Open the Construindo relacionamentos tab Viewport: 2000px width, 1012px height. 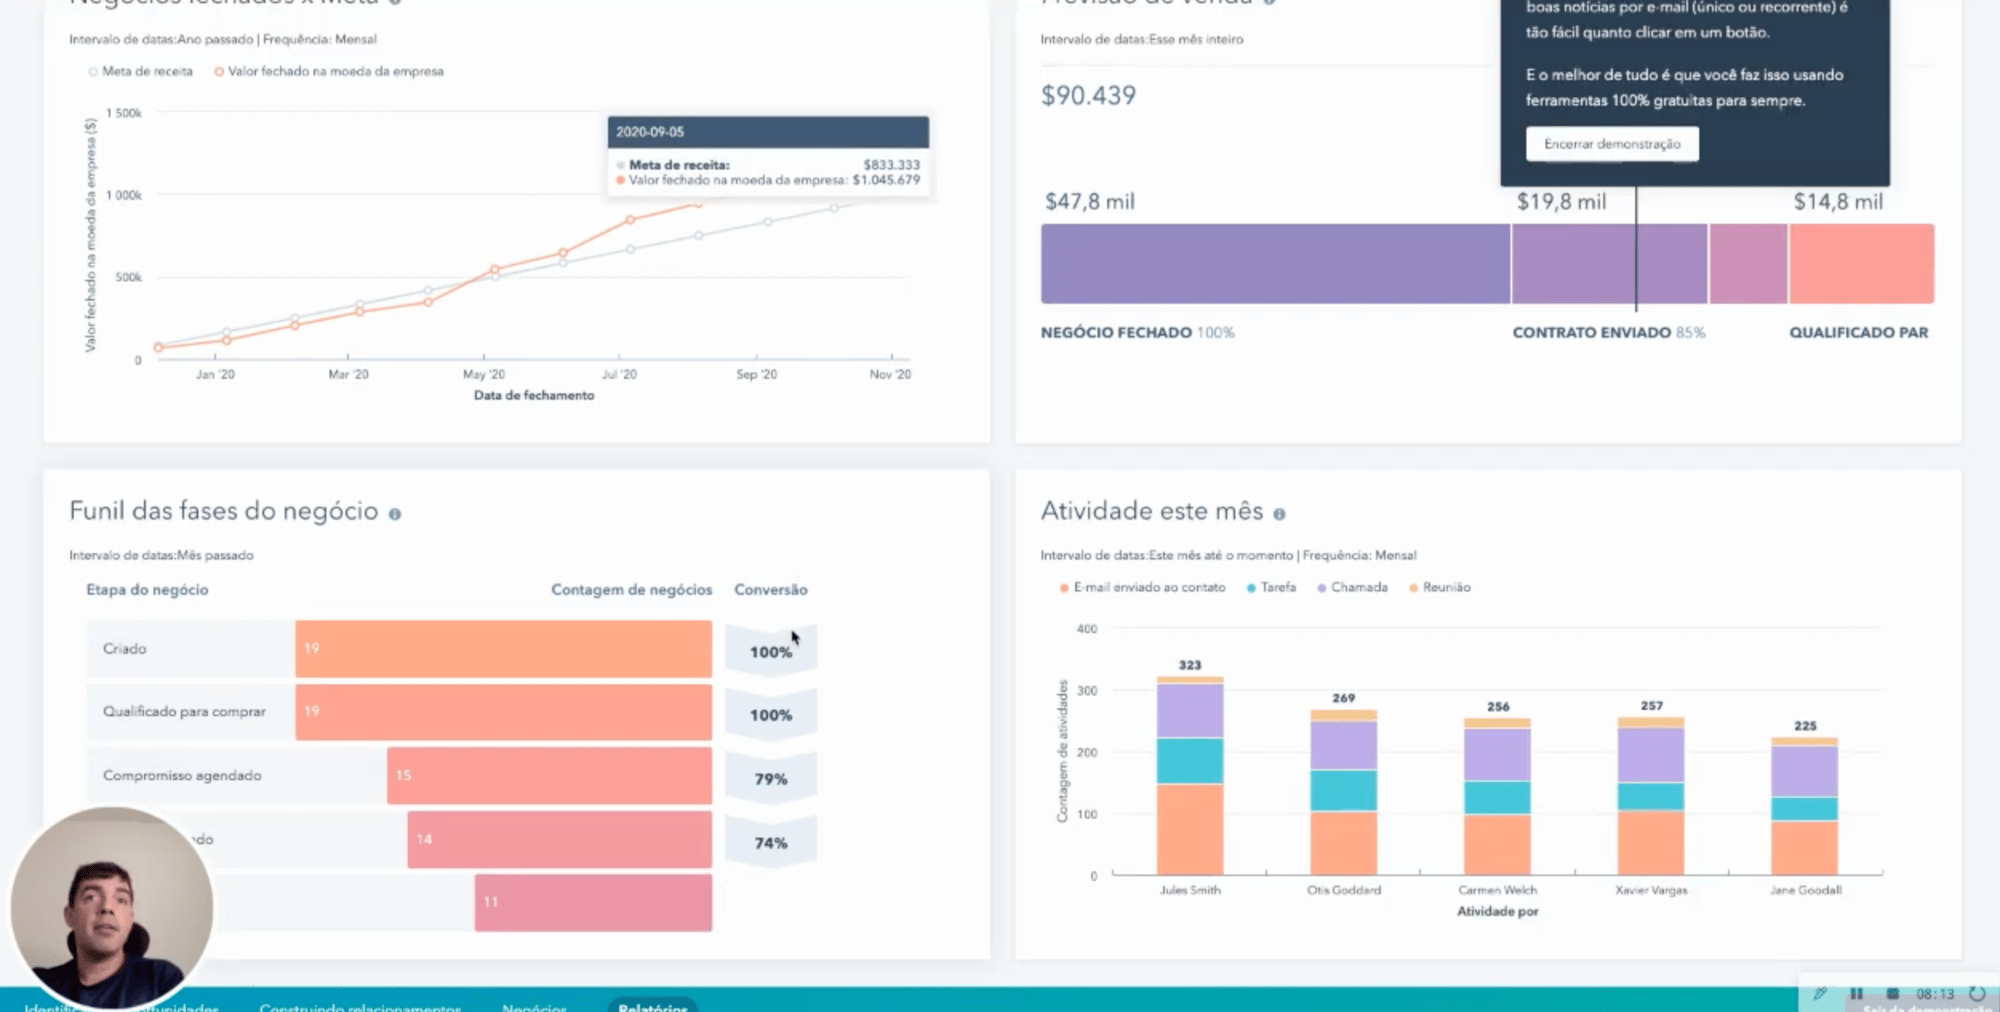point(360,1006)
